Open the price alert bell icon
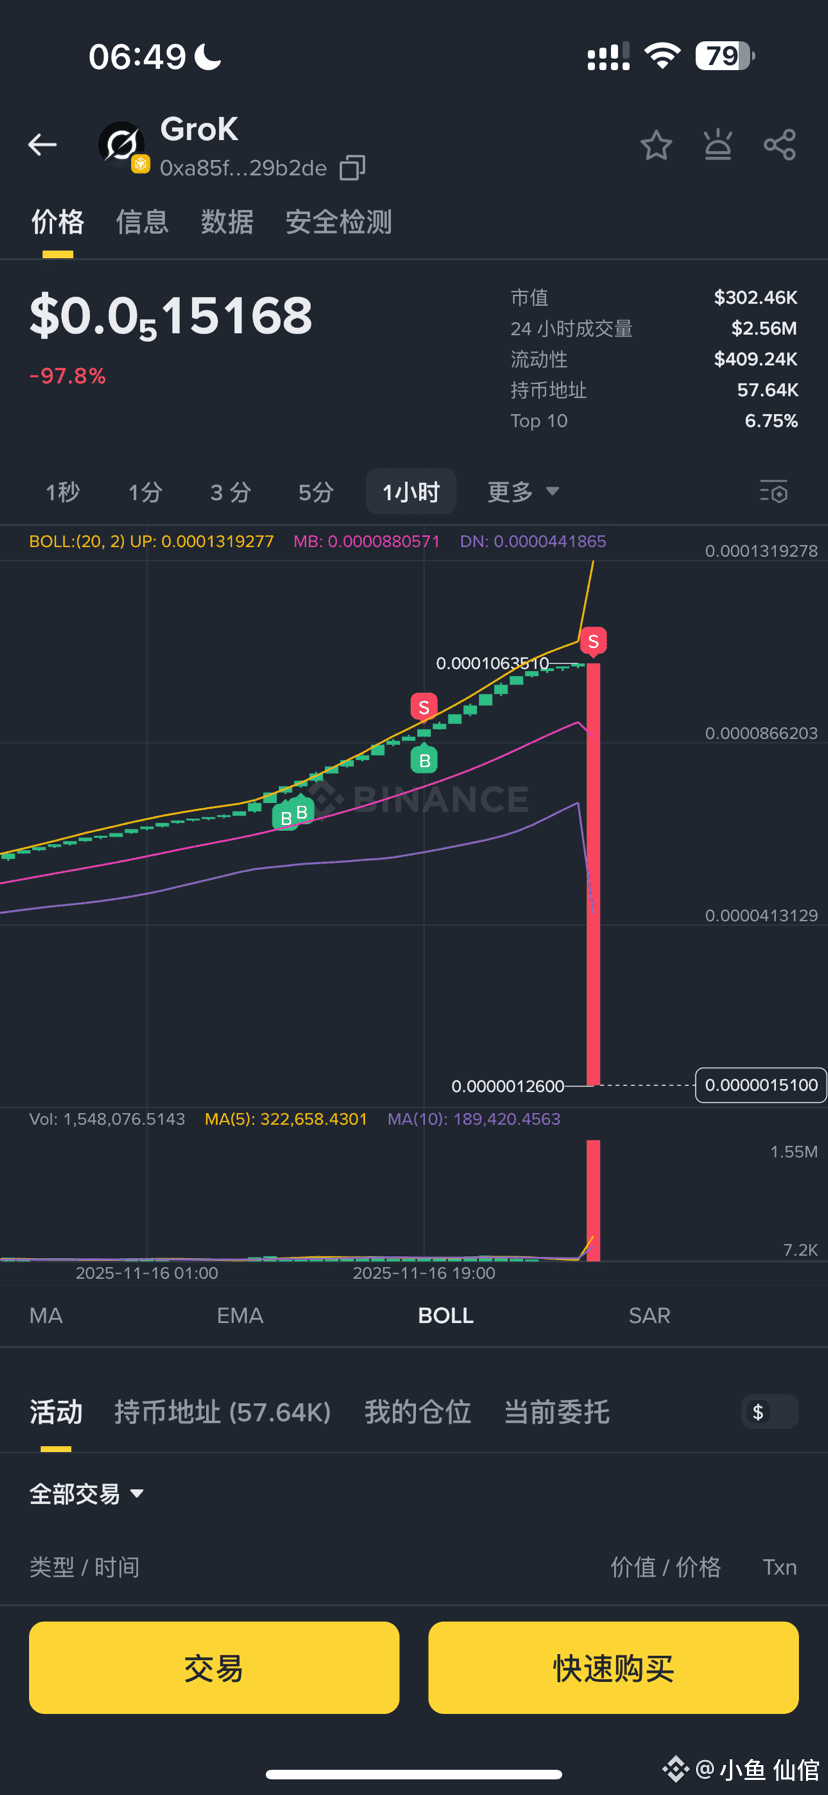 pos(718,145)
